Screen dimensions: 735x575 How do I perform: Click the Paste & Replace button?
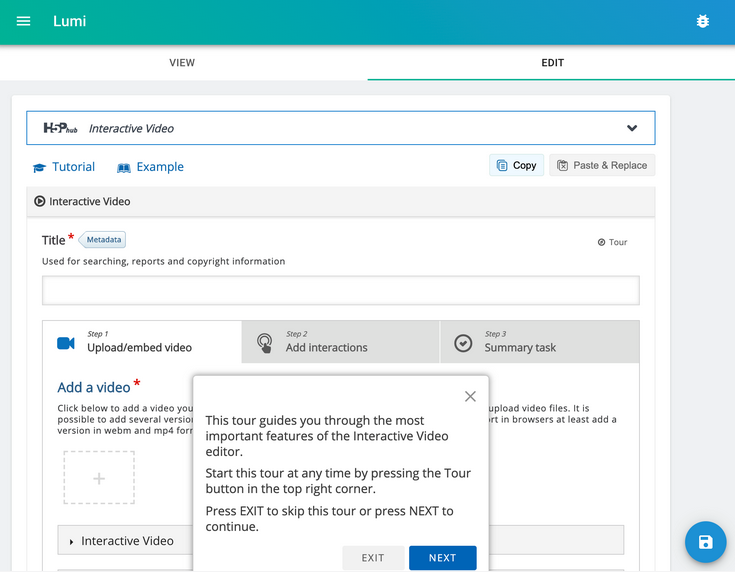pyautogui.click(x=602, y=165)
